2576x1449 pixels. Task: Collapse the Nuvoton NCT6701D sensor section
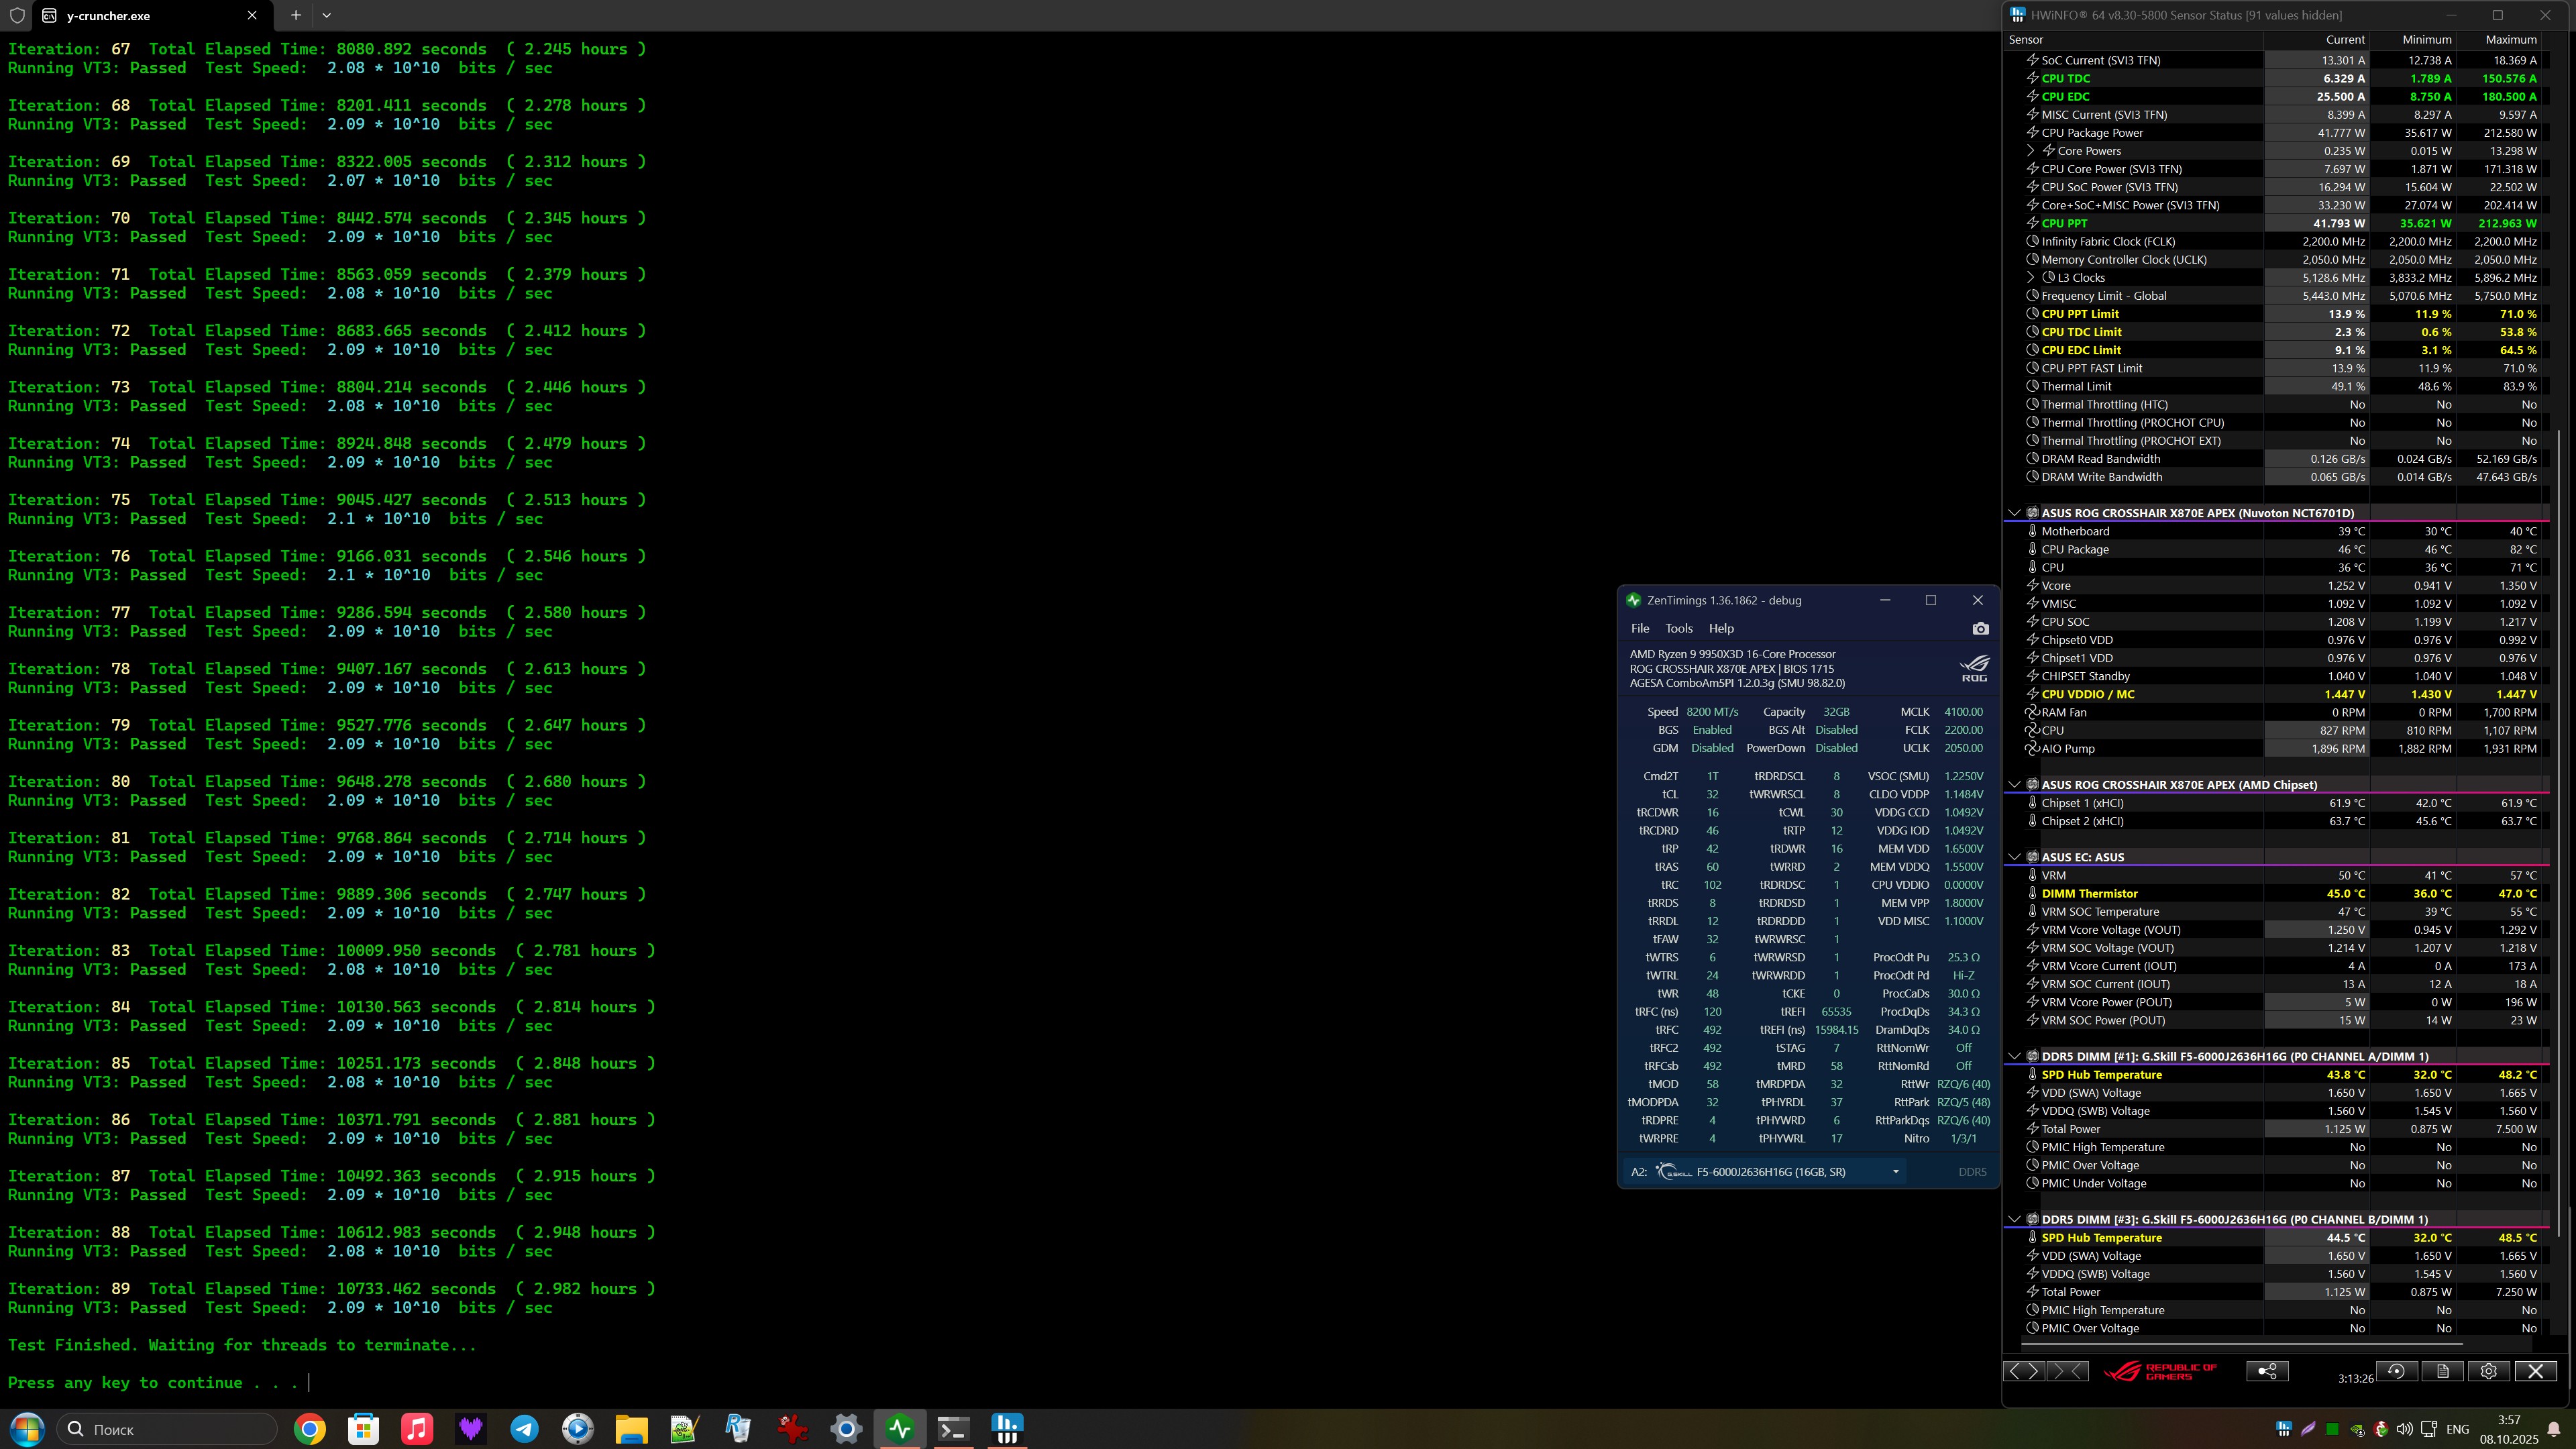pyautogui.click(x=2014, y=513)
